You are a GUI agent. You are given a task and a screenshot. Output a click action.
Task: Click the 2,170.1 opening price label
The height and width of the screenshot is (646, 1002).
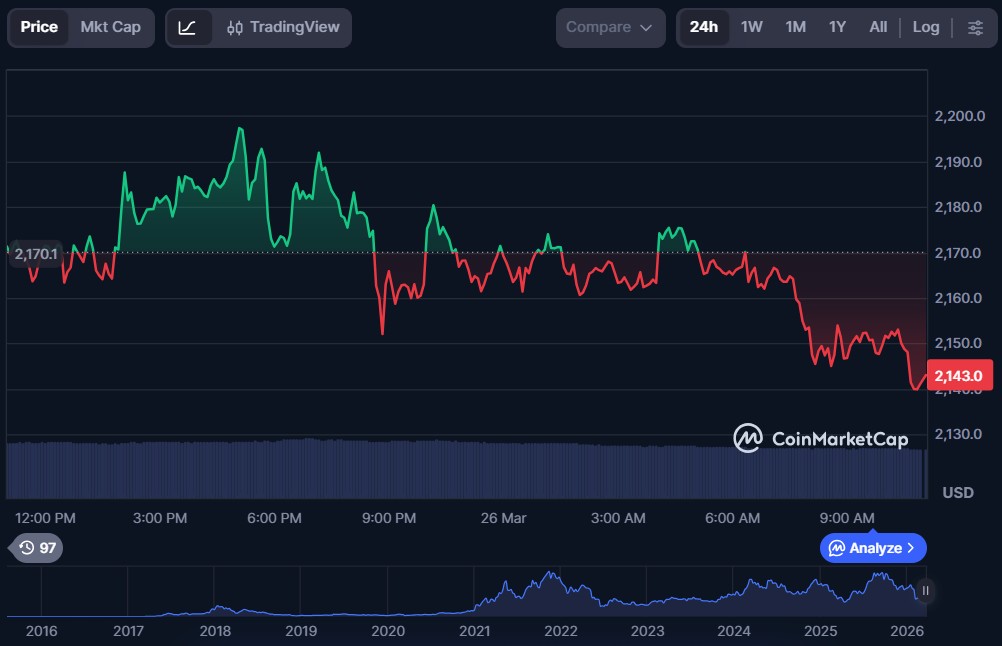37,255
